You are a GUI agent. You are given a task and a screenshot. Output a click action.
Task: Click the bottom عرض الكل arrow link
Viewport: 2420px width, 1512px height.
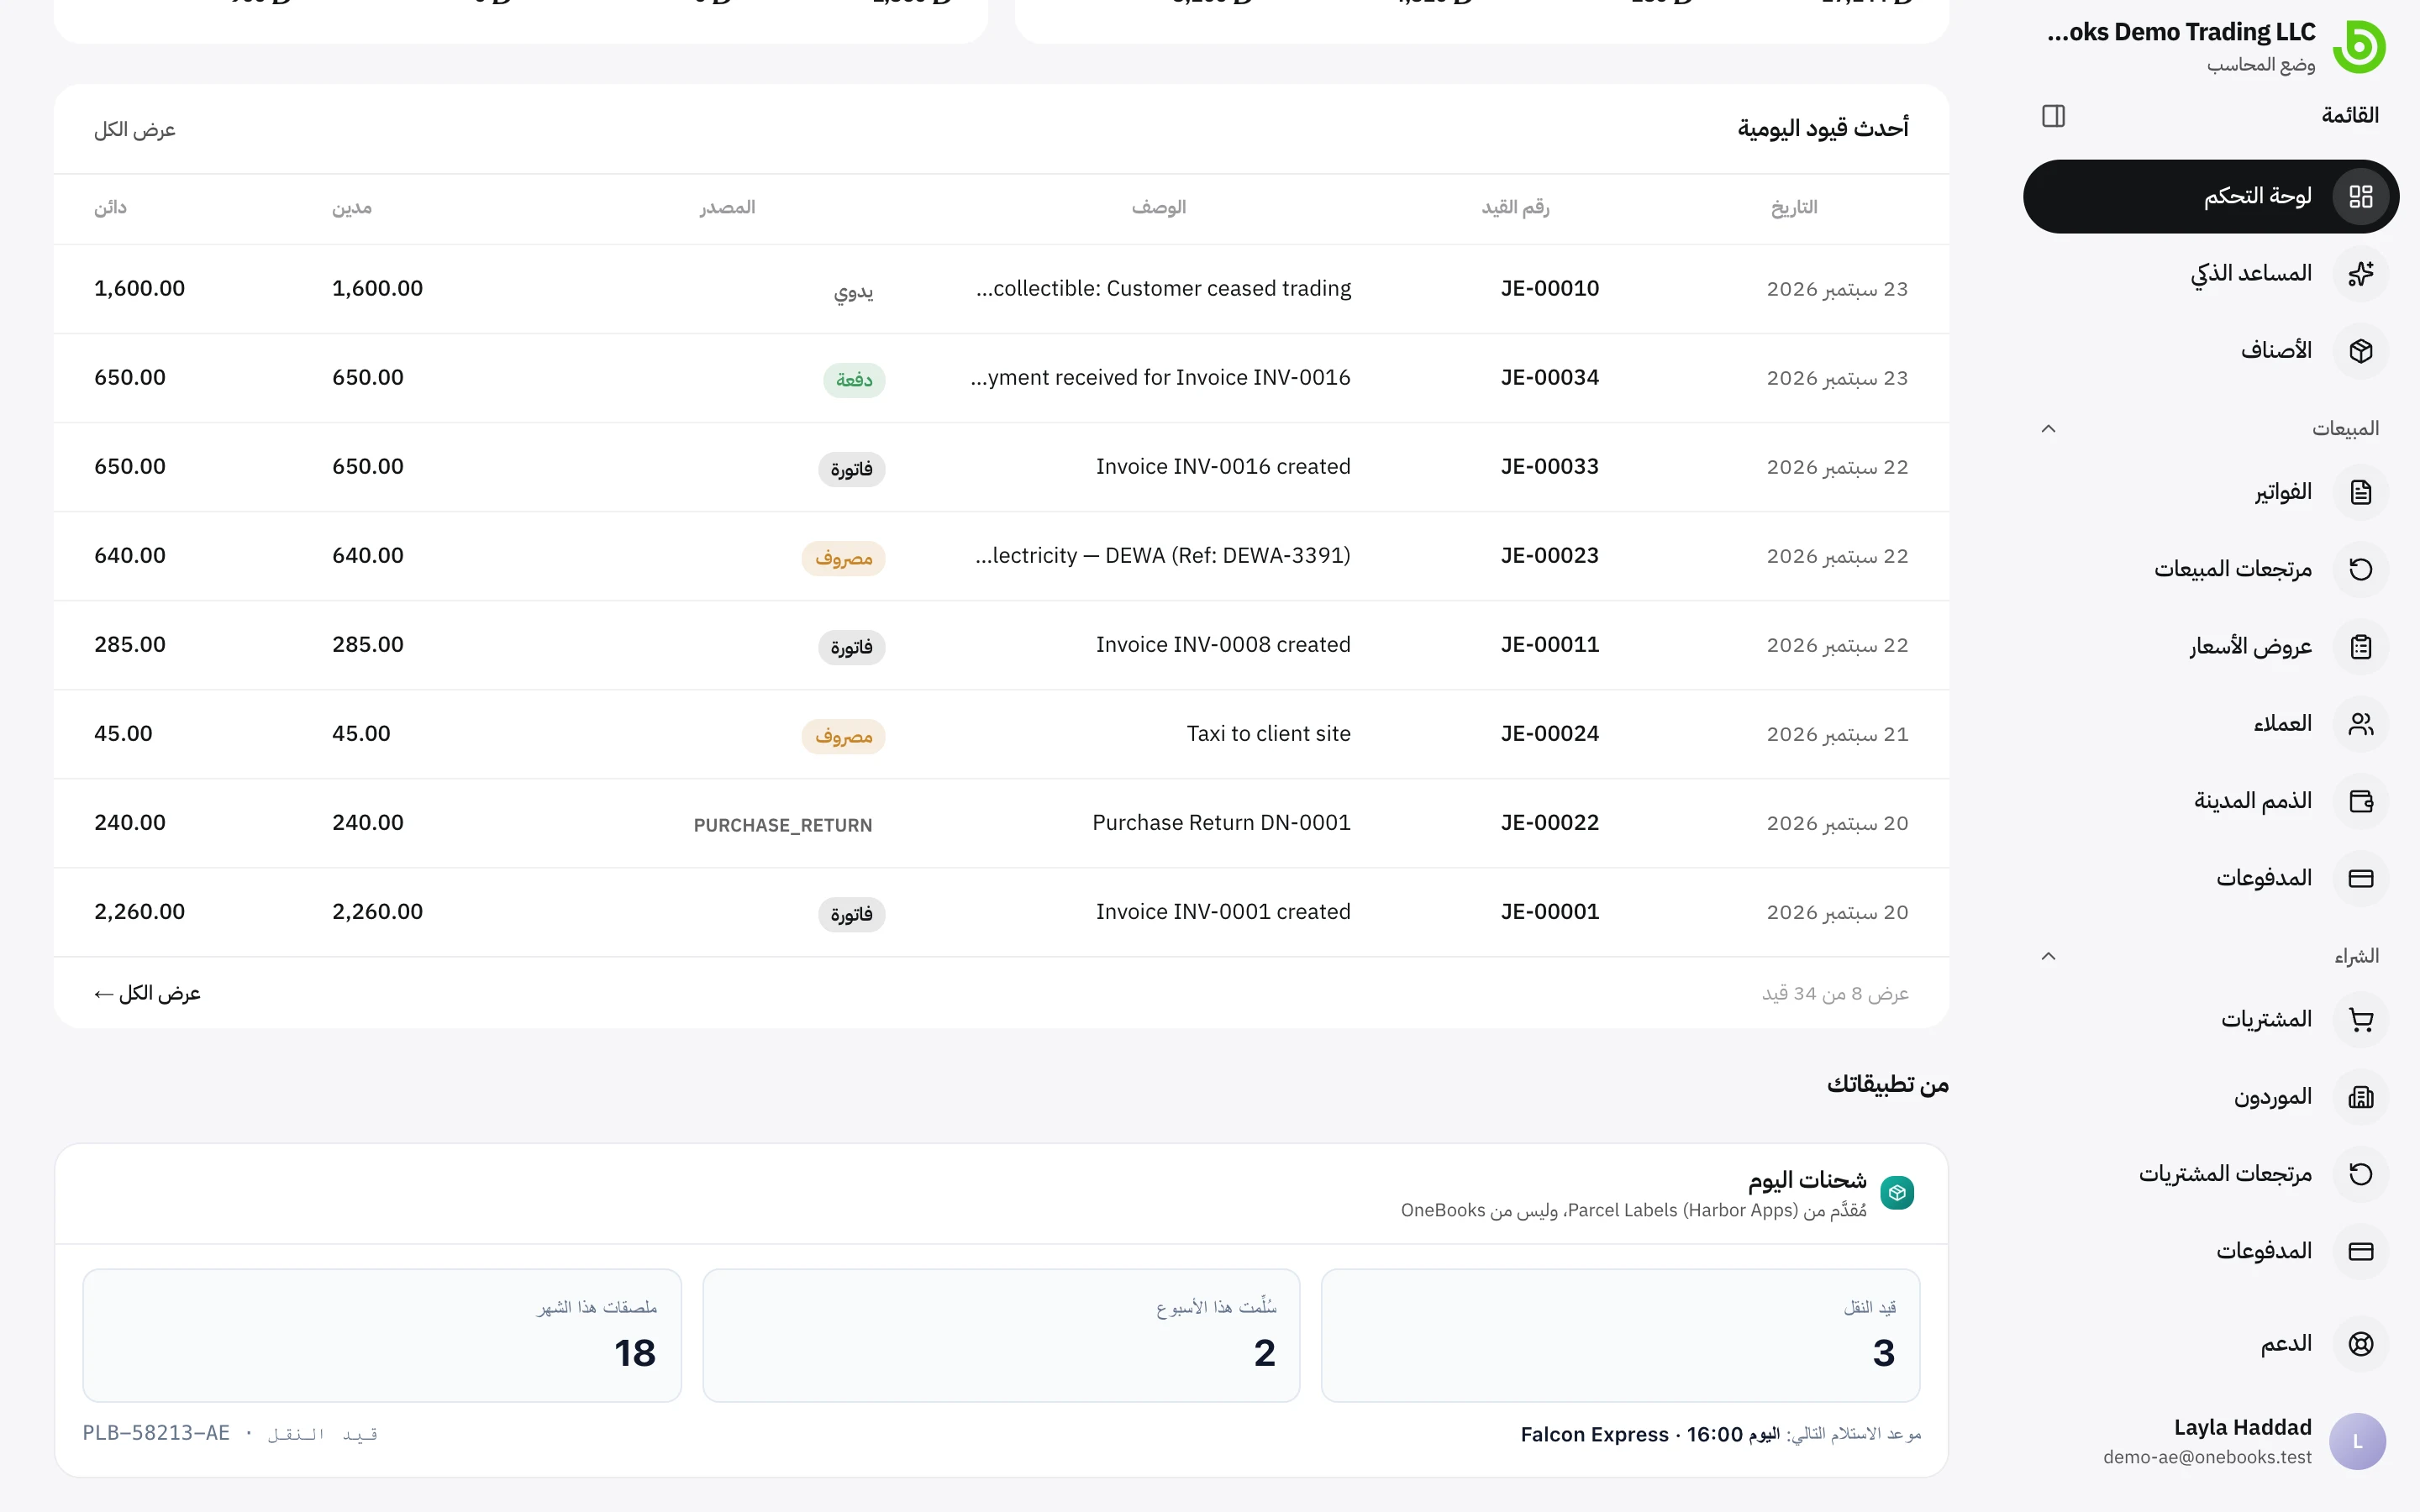point(147,993)
